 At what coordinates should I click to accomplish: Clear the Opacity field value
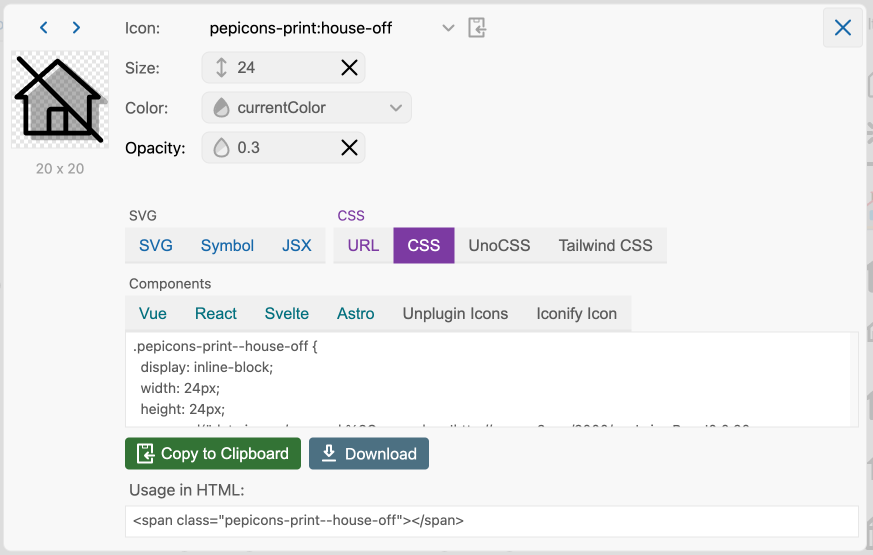[349, 148]
